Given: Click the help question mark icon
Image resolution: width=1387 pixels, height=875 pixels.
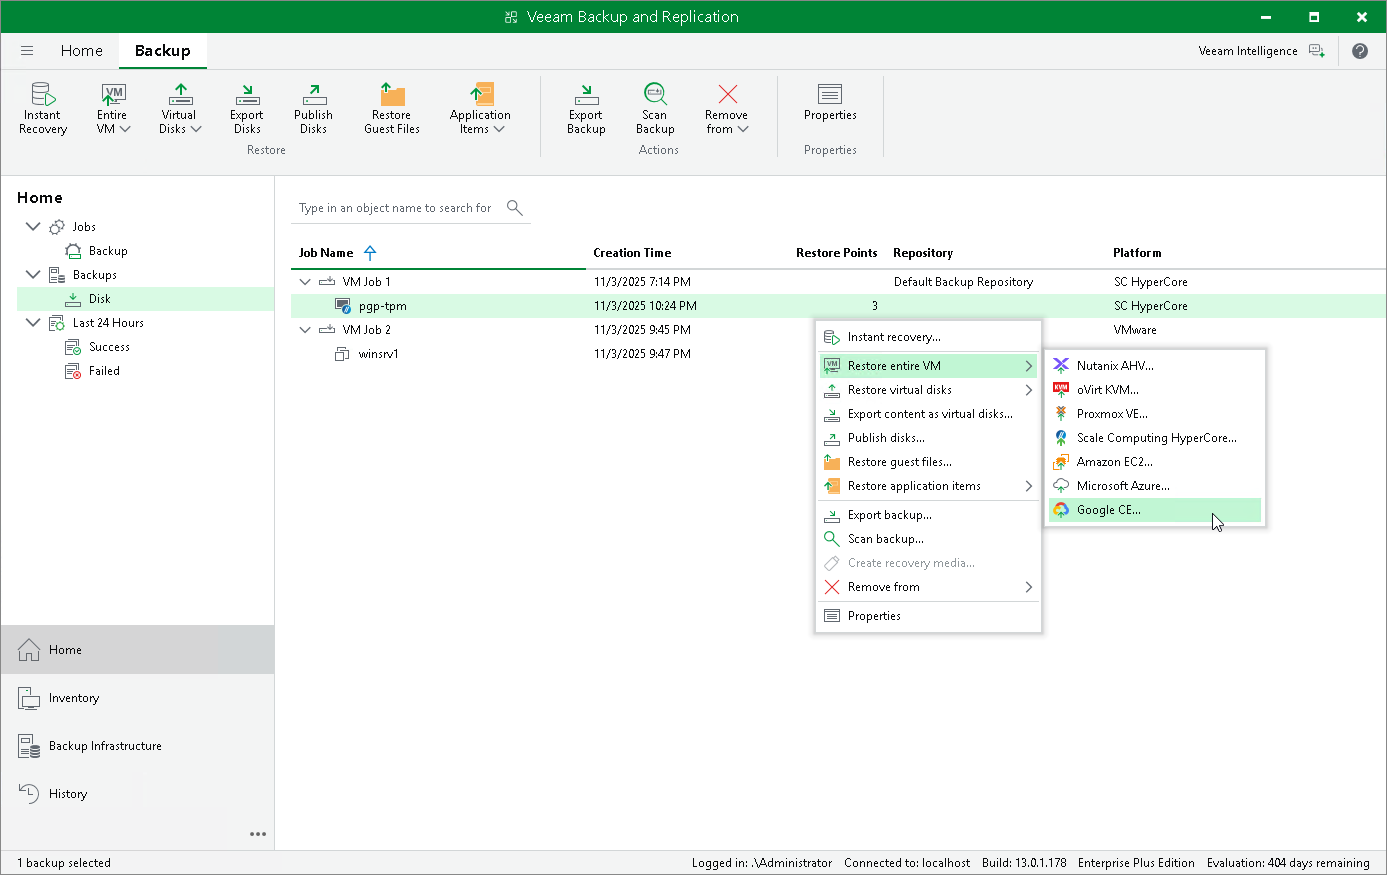Looking at the screenshot, I should (1360, 51).
